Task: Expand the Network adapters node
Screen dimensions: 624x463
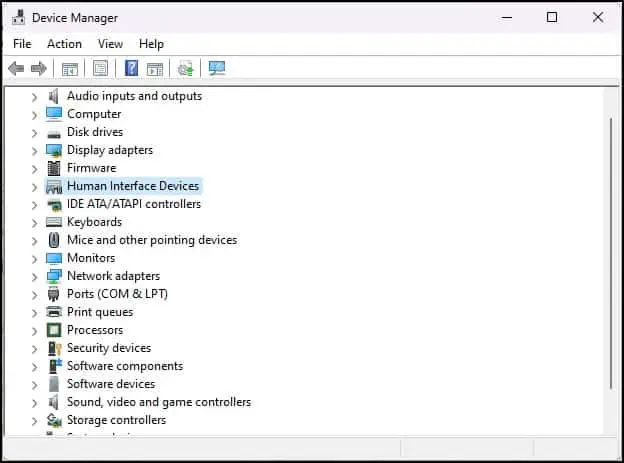Action: coord(35,277)
